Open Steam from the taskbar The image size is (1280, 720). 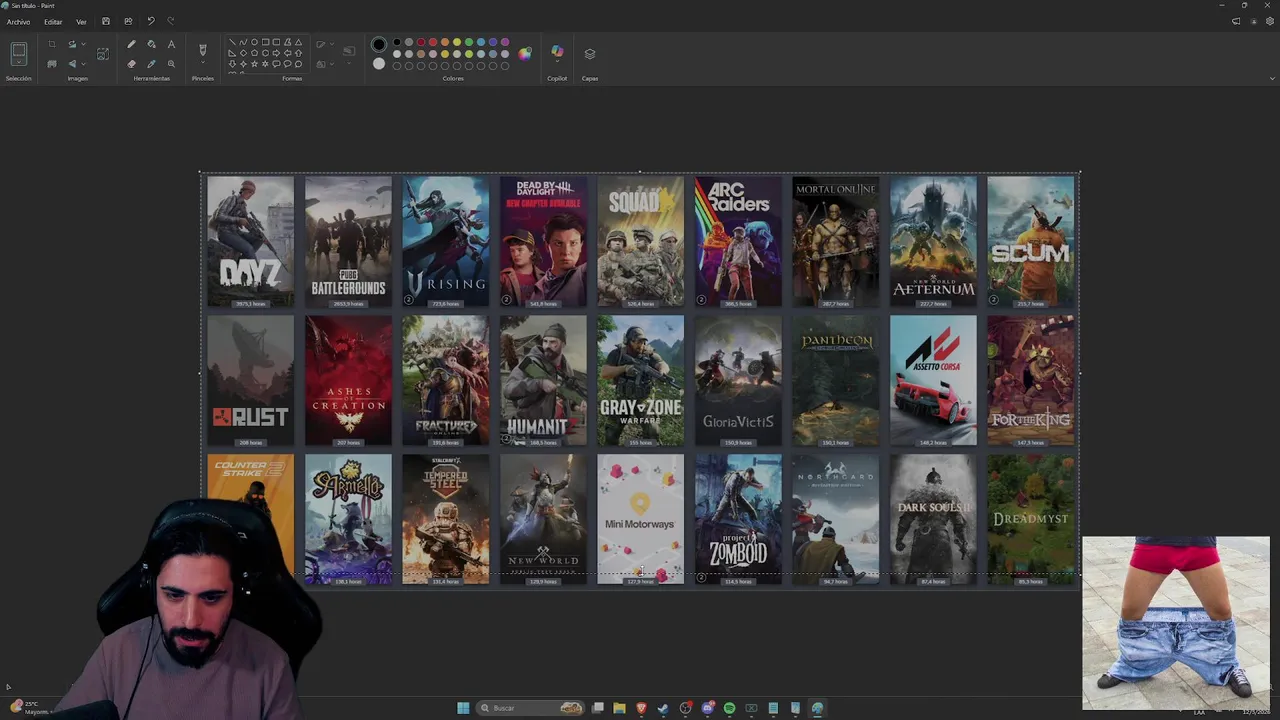(x=663, y=708)
